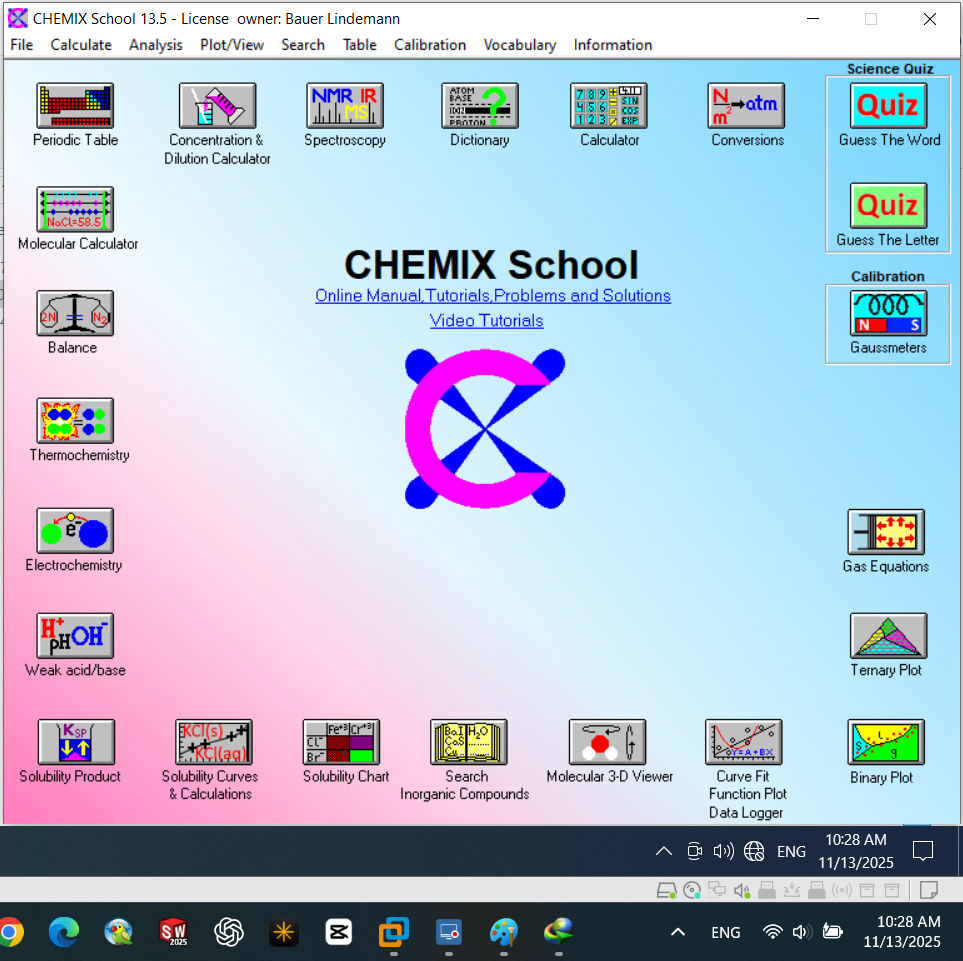Open the Dictionary icon

pyautogui.click(x=480, y=106)
